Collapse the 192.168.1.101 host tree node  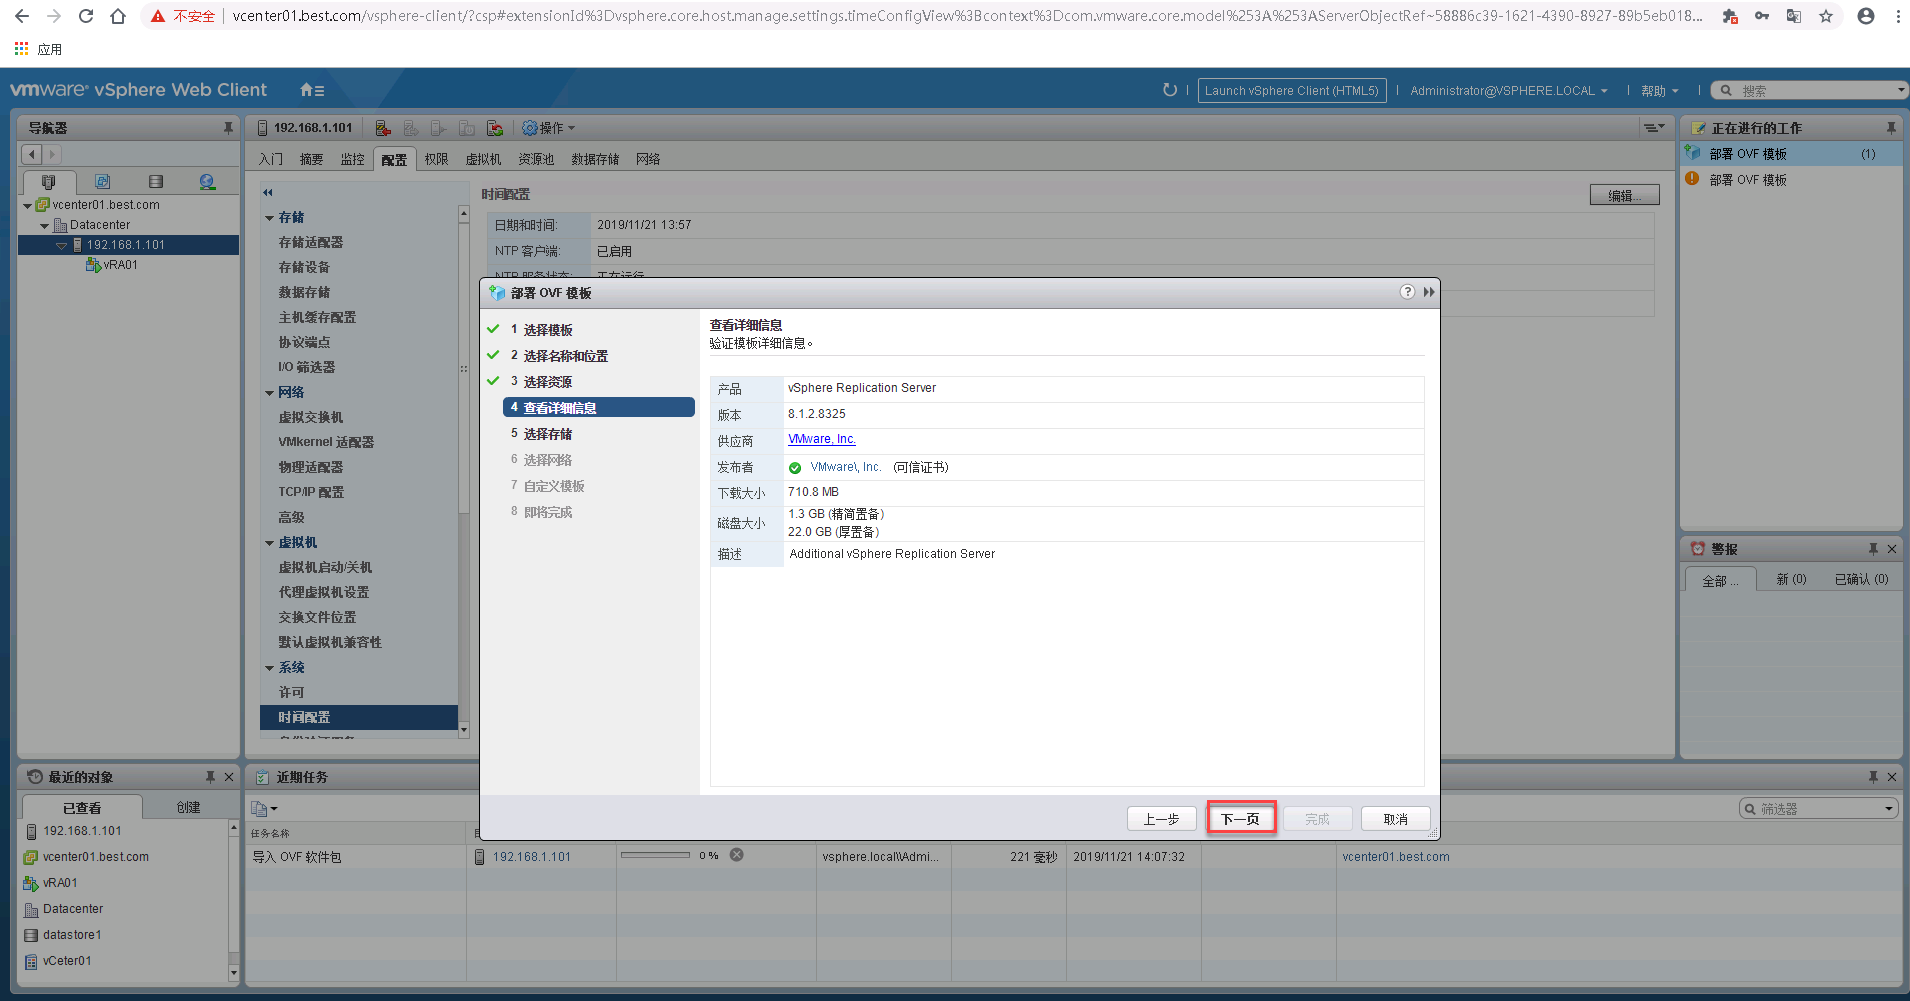61,245
